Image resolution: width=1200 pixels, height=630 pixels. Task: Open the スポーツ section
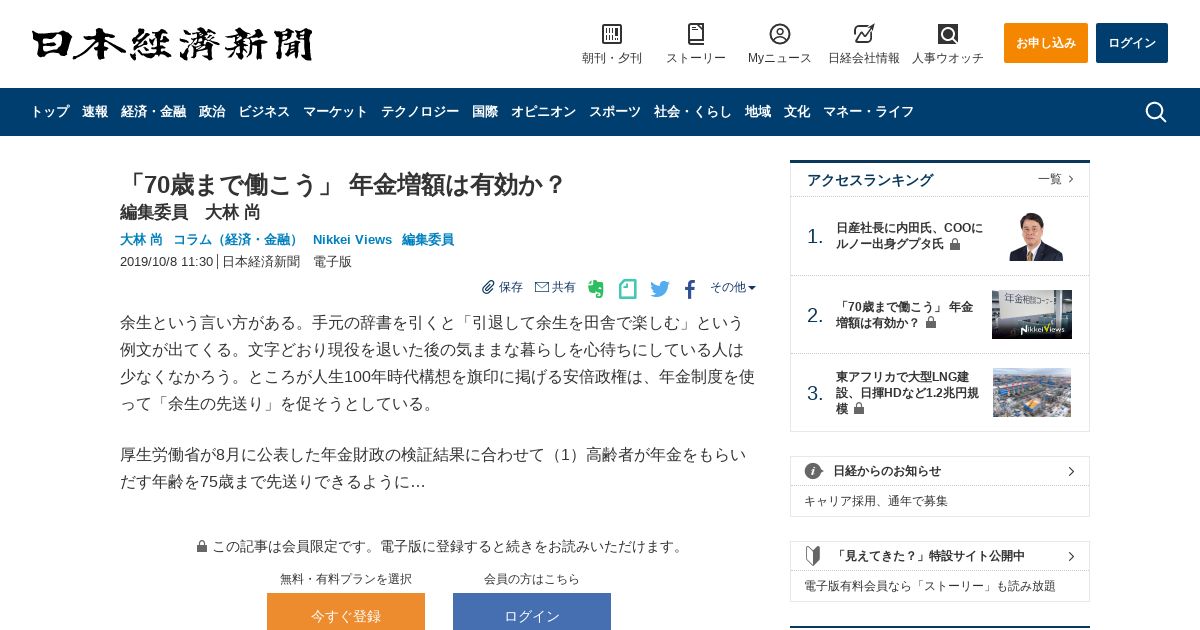click(615, 112)
